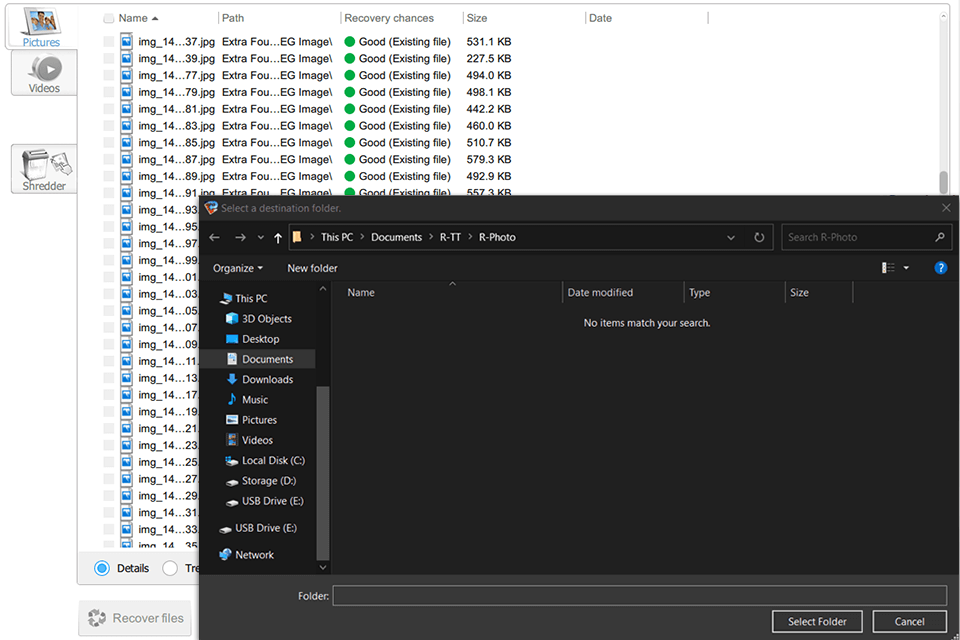The height and width of the screenshot is (640, 960).
Task: Open Storage (D:) drive
Action: tap(268, 481)
